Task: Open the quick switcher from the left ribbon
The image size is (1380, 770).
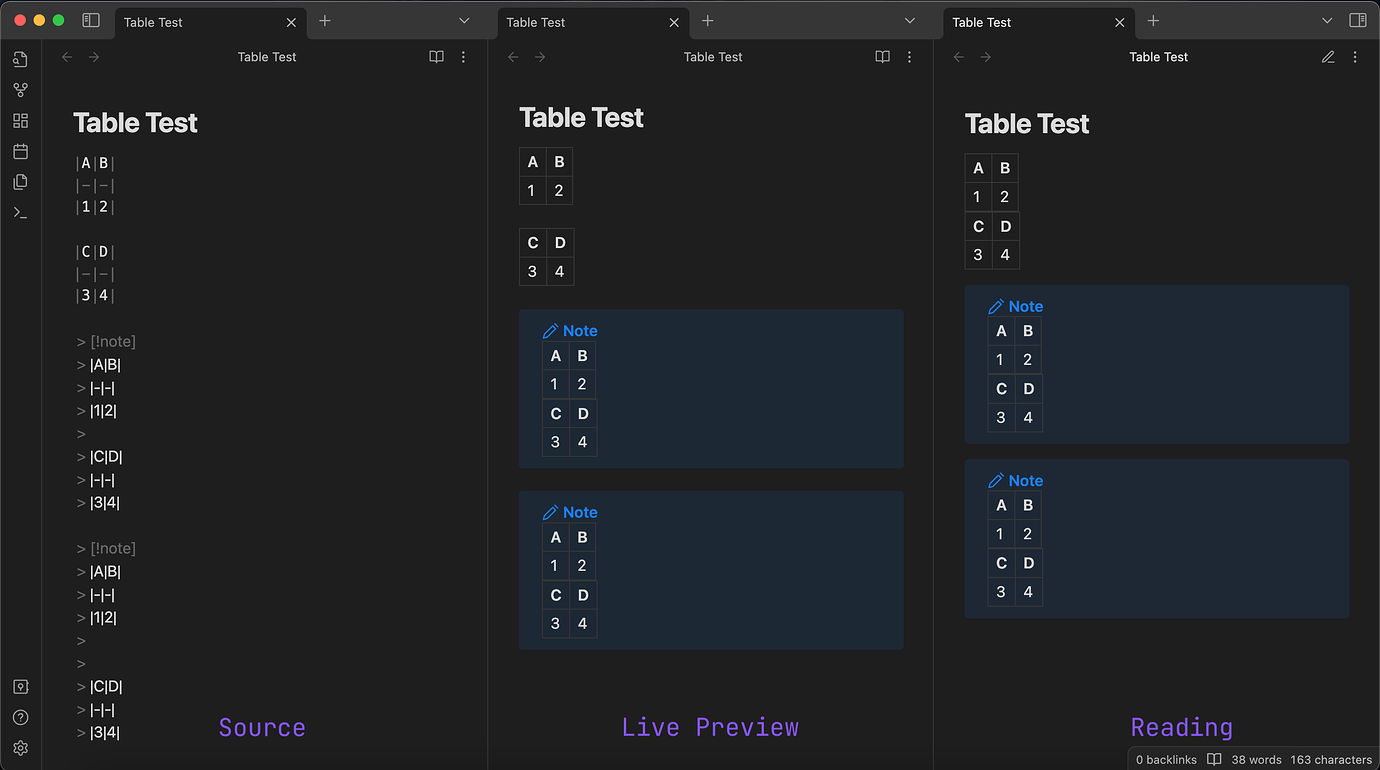Action: coord(20,59)
